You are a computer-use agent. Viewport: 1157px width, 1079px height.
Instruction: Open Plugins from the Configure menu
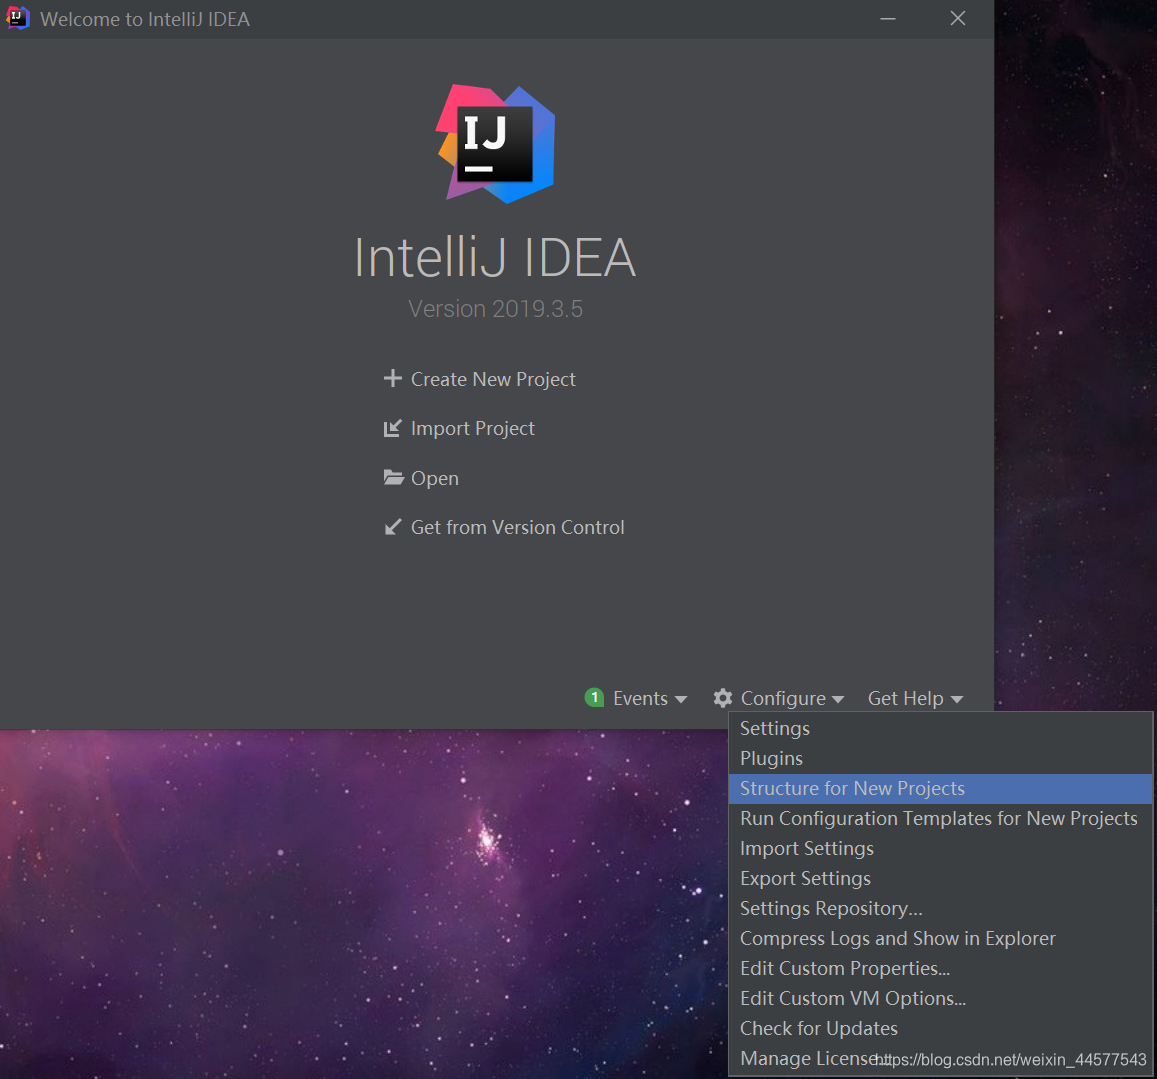[940, 759]
